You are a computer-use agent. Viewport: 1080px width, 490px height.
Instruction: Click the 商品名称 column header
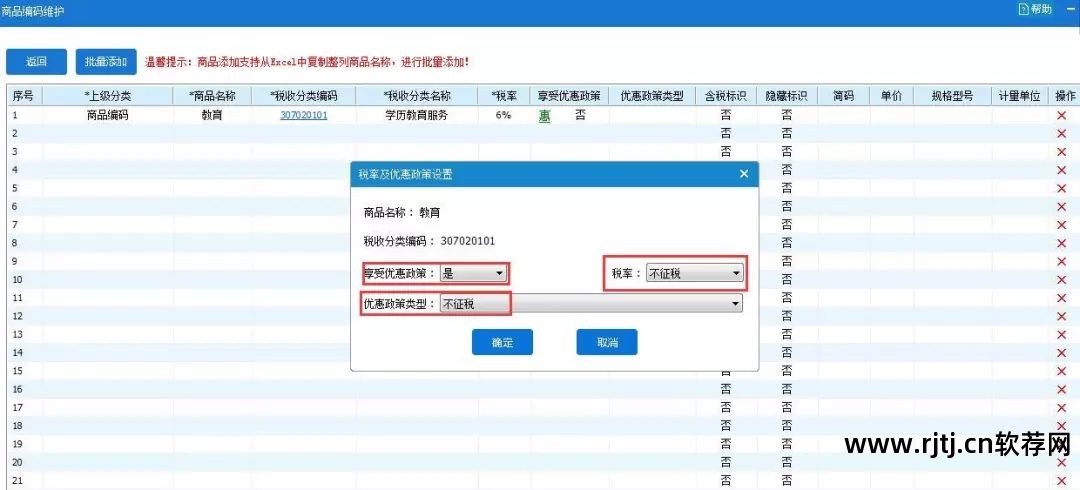(213, 96)
